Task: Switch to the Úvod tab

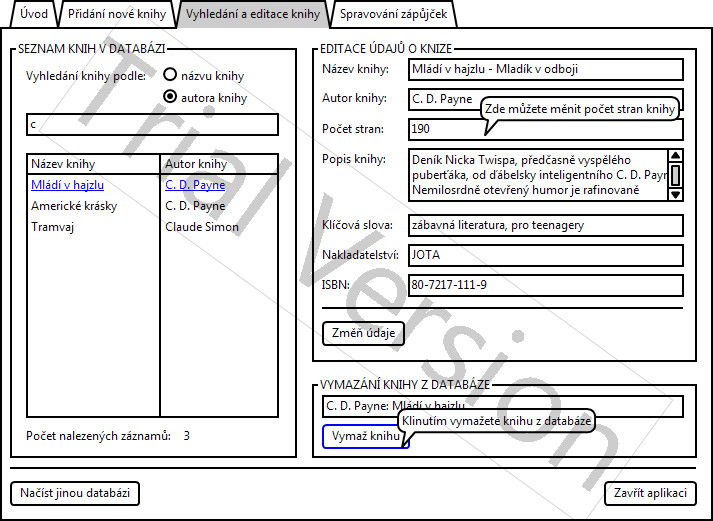Action: click(34, 14)
